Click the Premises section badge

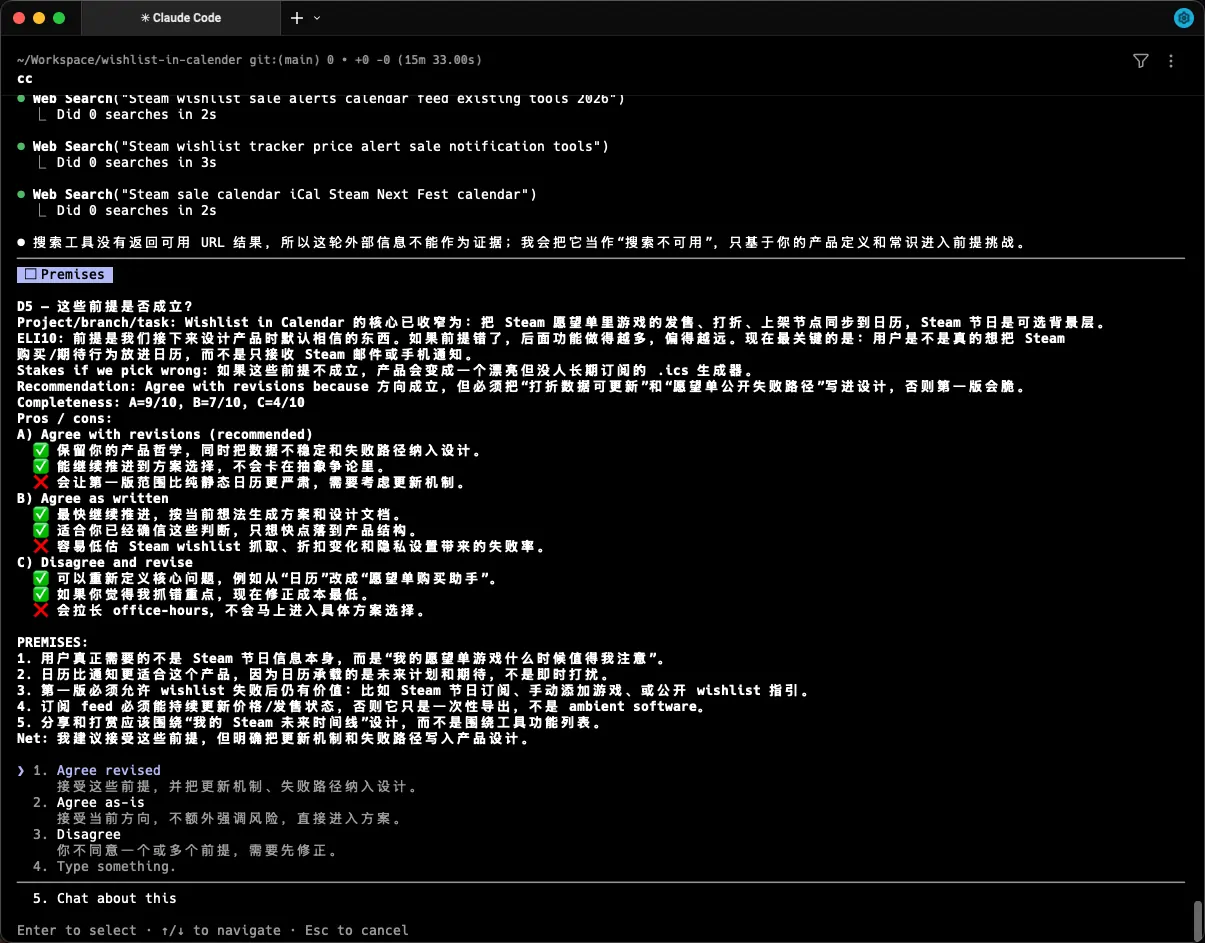65,274
